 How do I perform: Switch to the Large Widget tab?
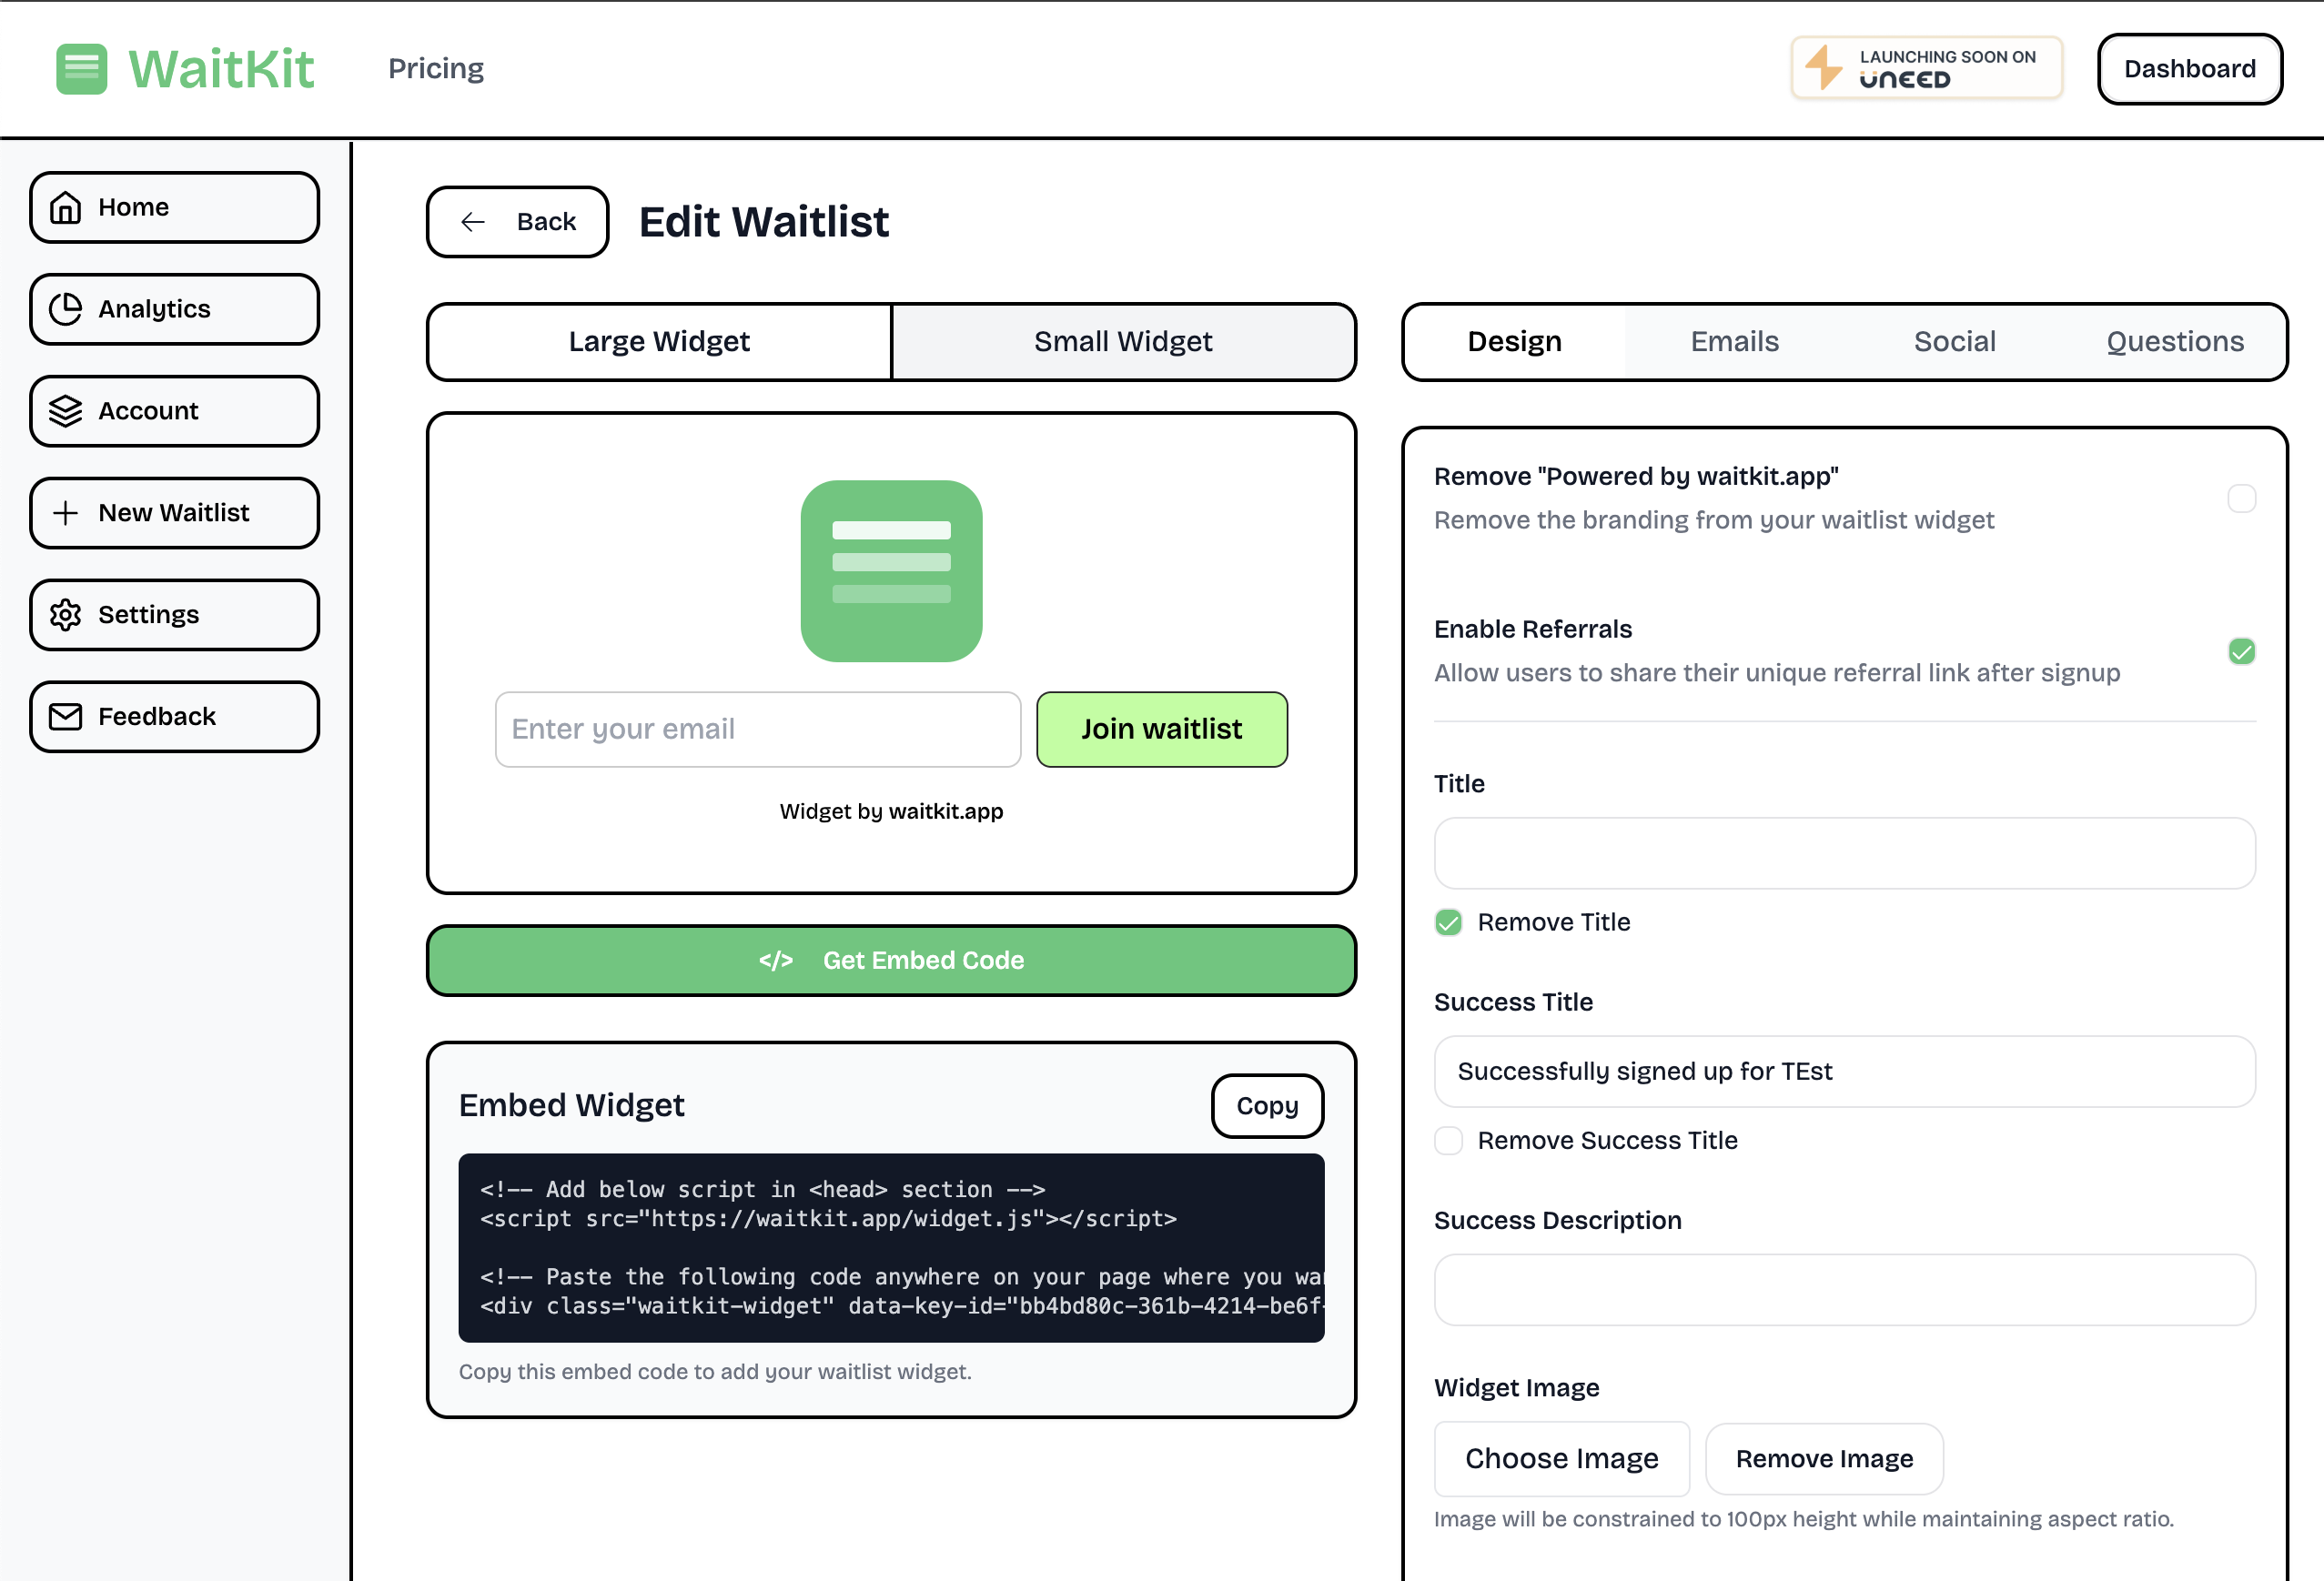click(659, 342)
